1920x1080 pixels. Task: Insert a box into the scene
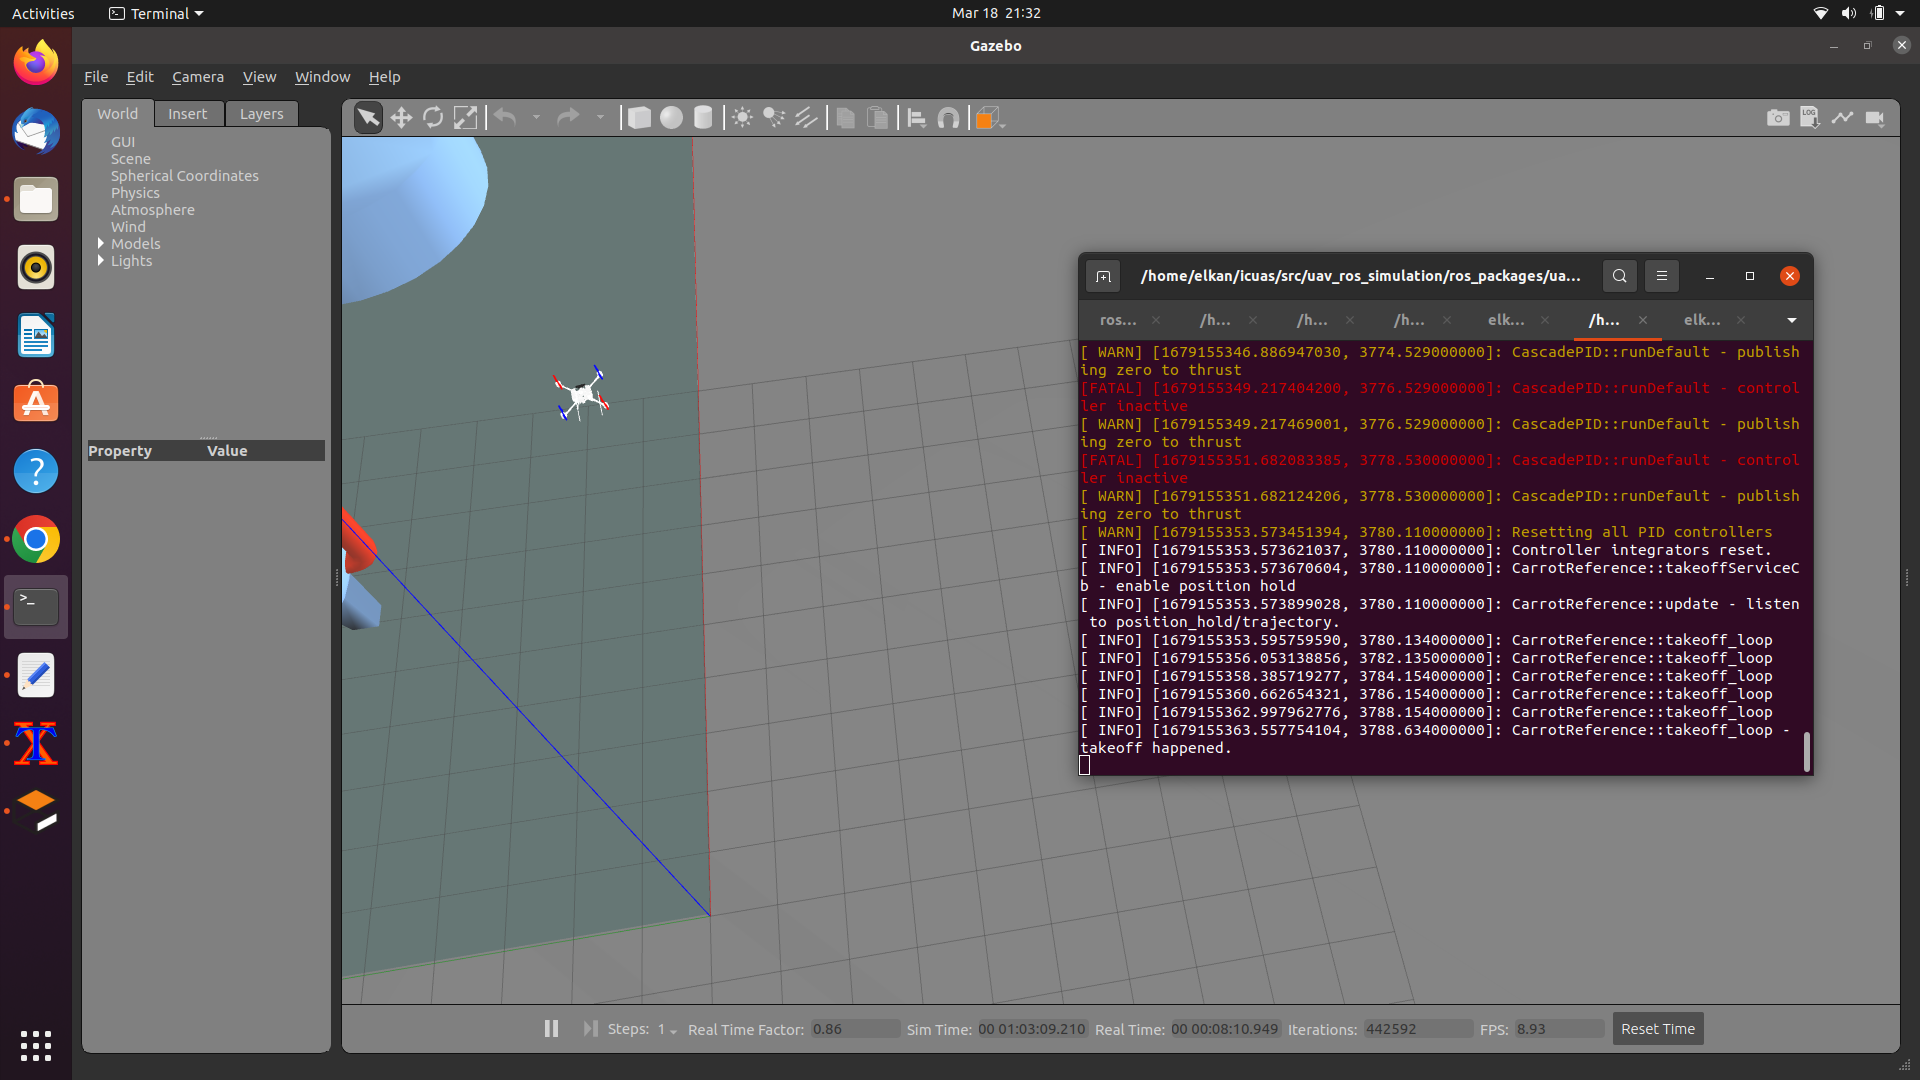coord(639,117)
